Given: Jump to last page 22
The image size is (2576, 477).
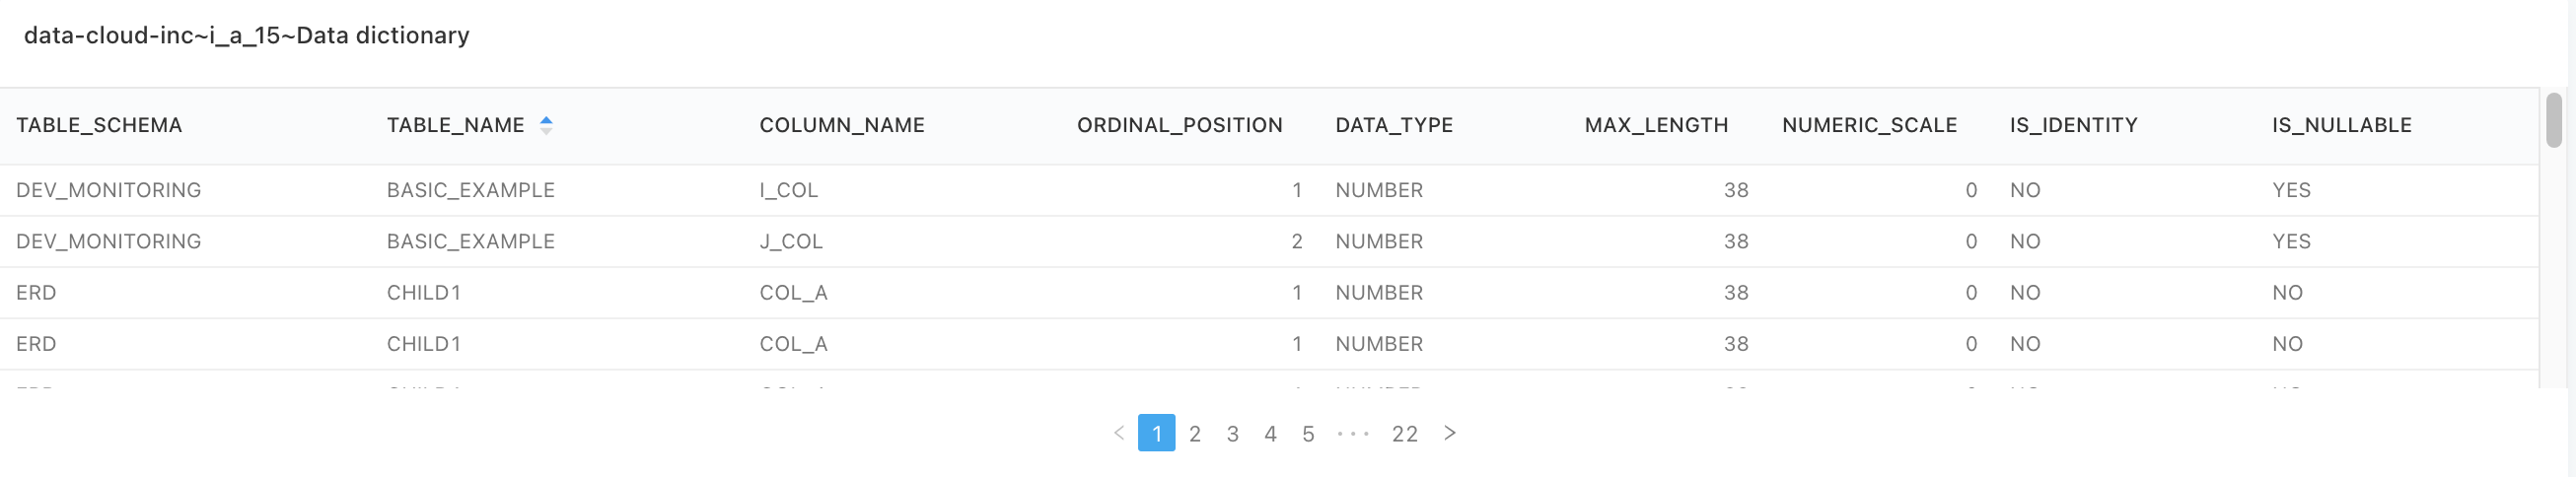Looking at the screenshot, I should 1405,434.
